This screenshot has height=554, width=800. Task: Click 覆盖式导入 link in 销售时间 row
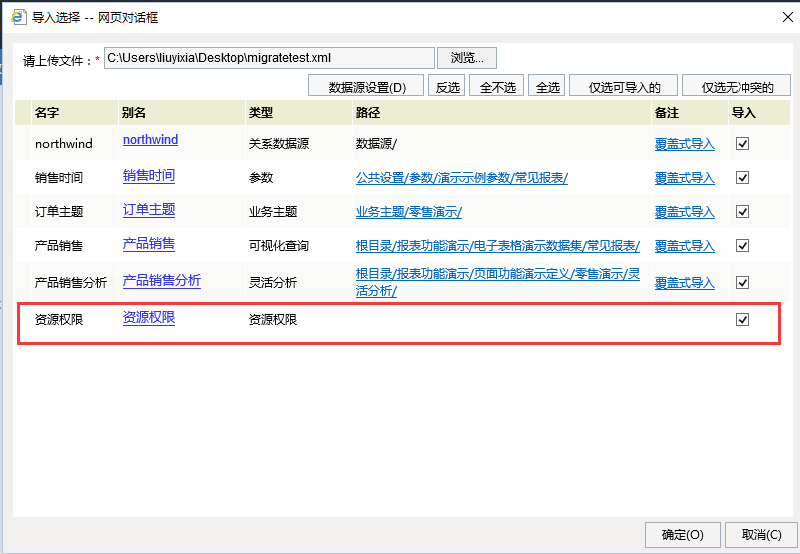(x=685, y=178)
